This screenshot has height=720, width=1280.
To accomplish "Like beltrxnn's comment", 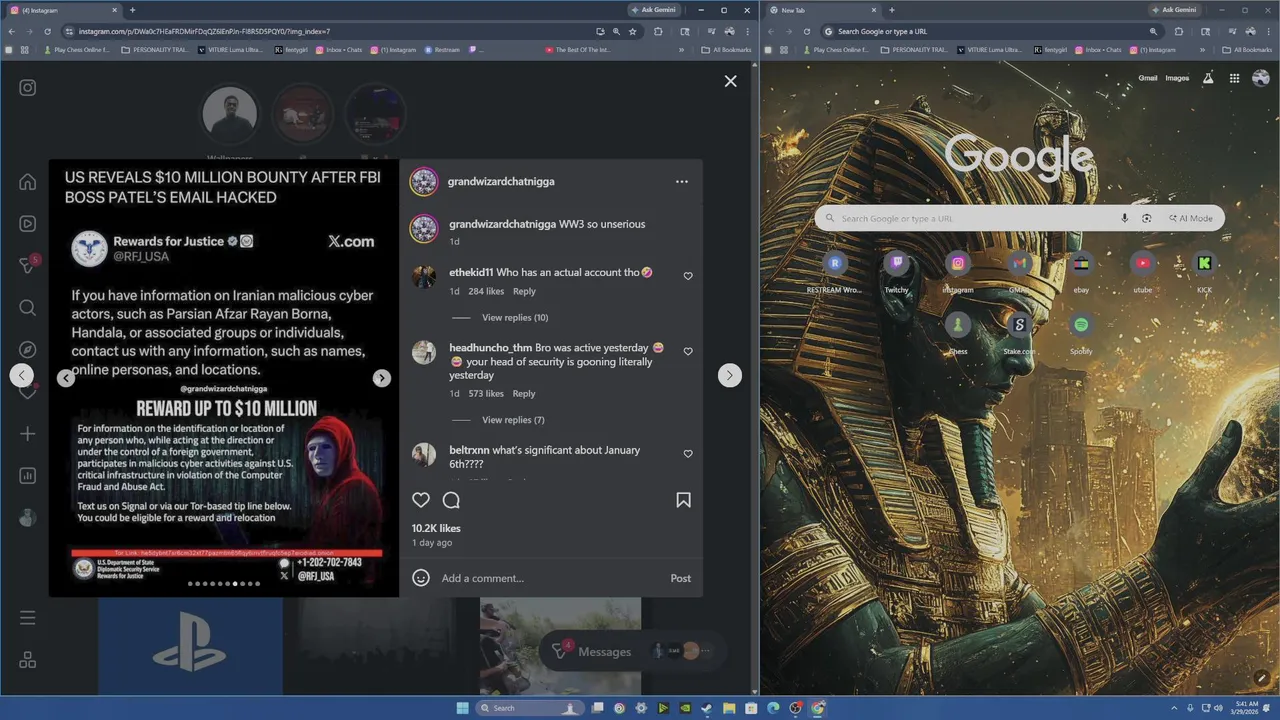I will (688, 454).
